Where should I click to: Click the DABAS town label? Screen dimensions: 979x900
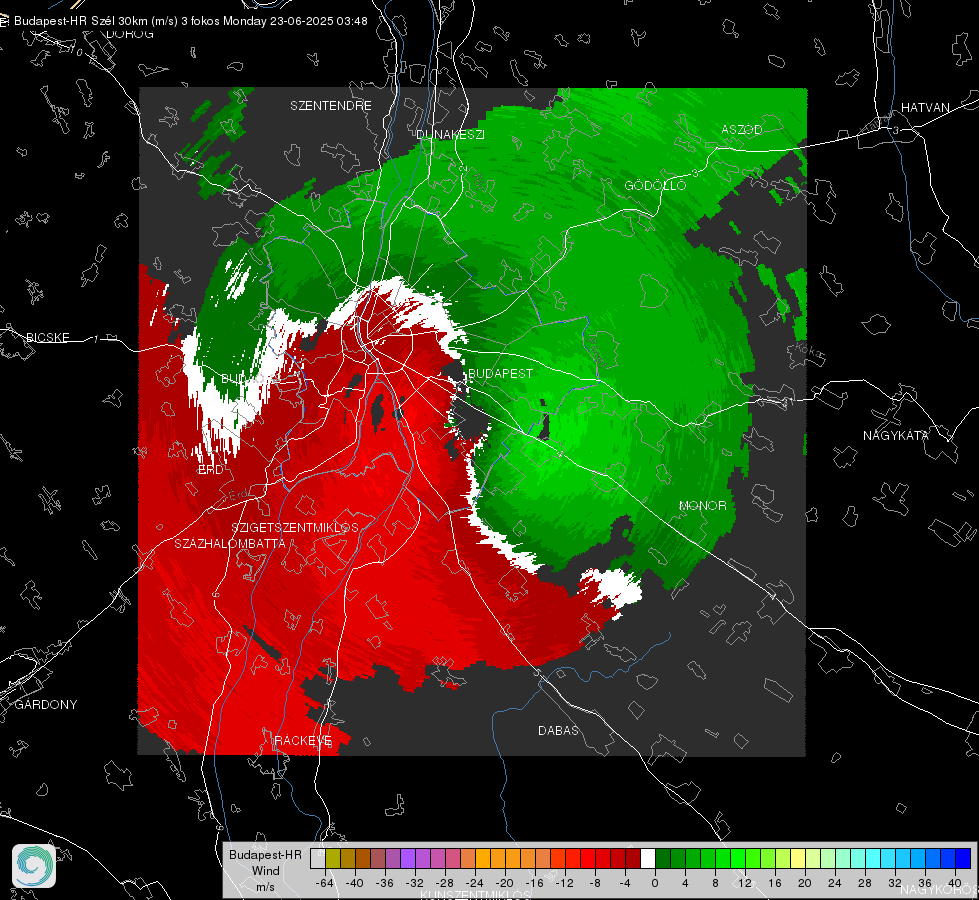[x=558, y=730]
